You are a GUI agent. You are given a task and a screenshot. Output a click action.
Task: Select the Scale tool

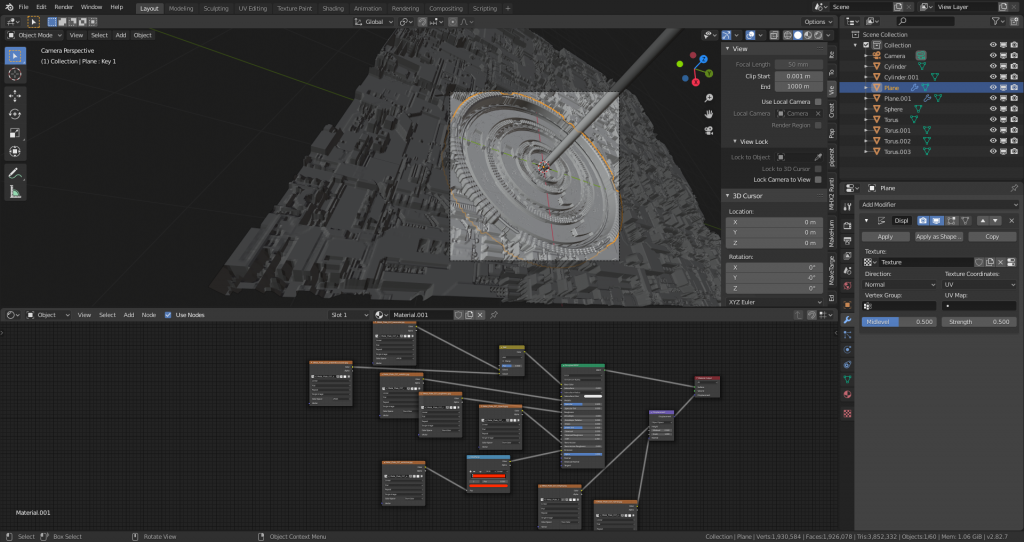click(15, 133)
